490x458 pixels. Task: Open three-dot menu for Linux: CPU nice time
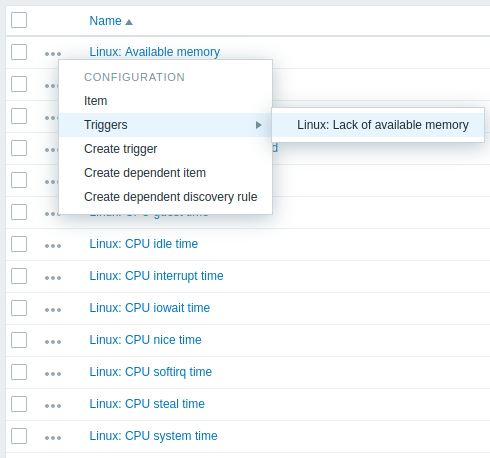53,342
